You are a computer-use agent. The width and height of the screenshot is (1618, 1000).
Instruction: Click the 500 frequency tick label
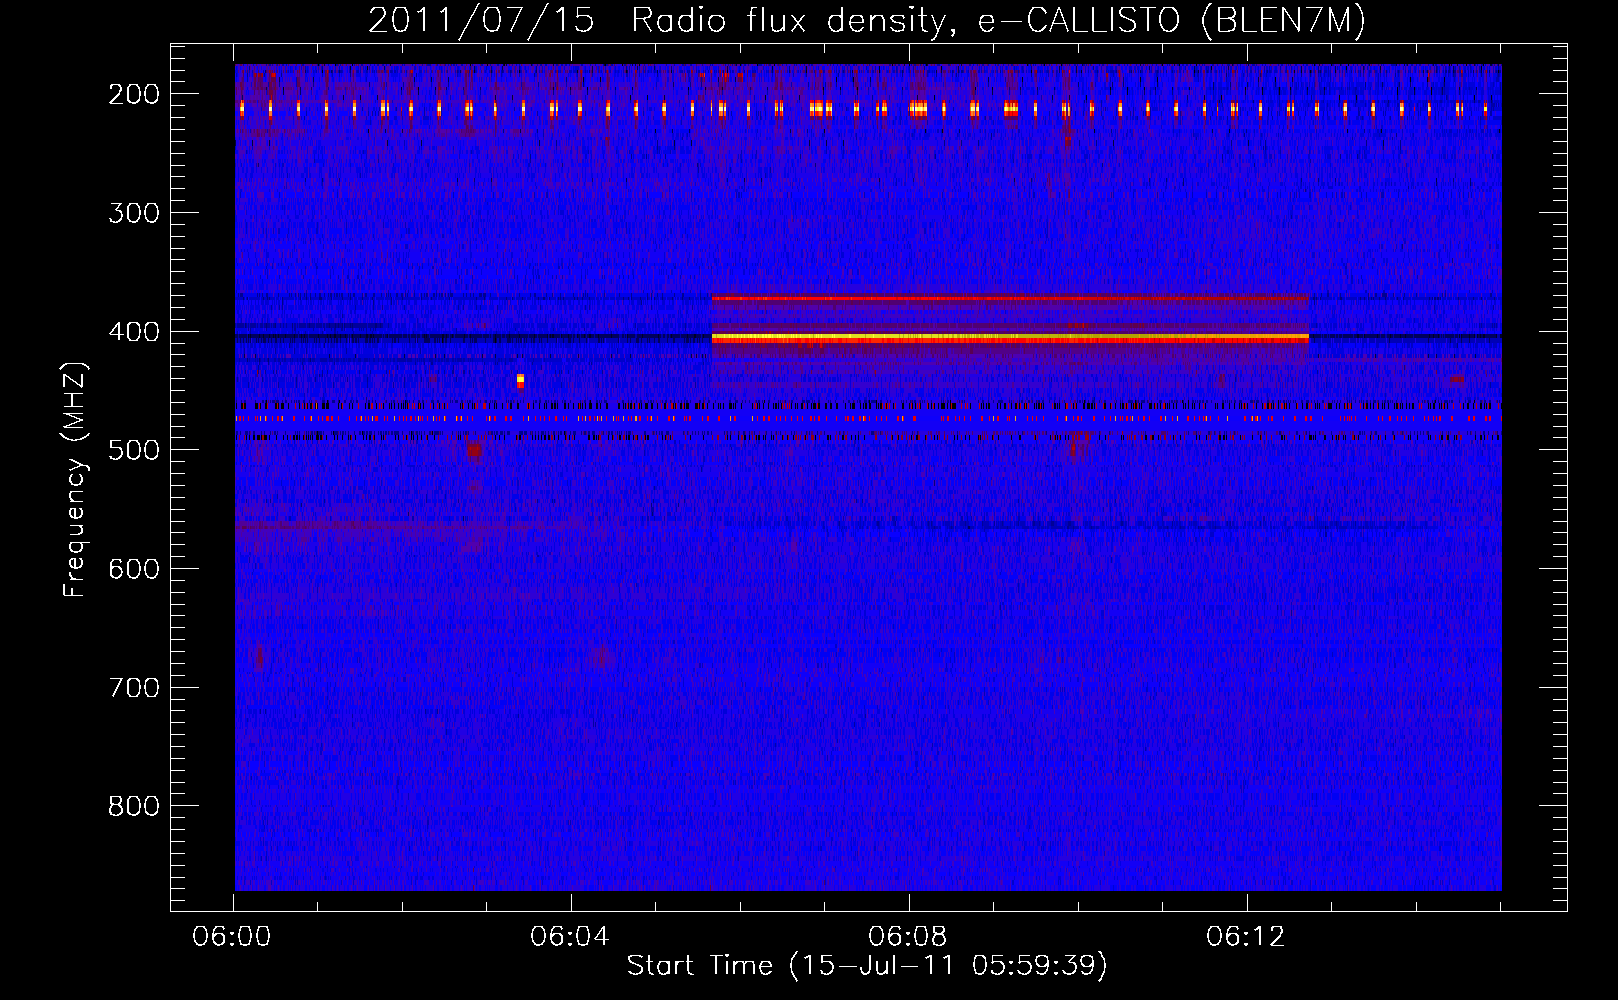point(133,450)
